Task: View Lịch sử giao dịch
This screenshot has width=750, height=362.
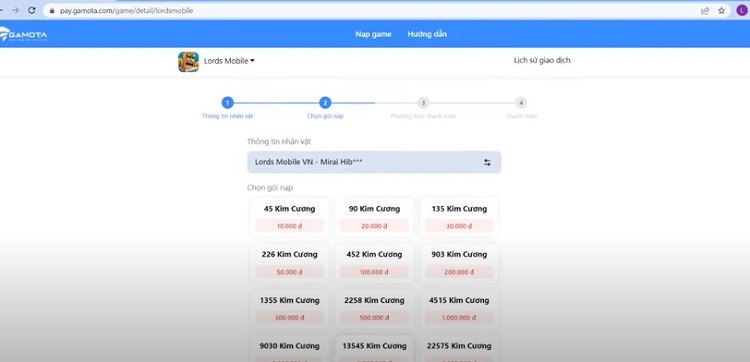Action: click(542, 60)
